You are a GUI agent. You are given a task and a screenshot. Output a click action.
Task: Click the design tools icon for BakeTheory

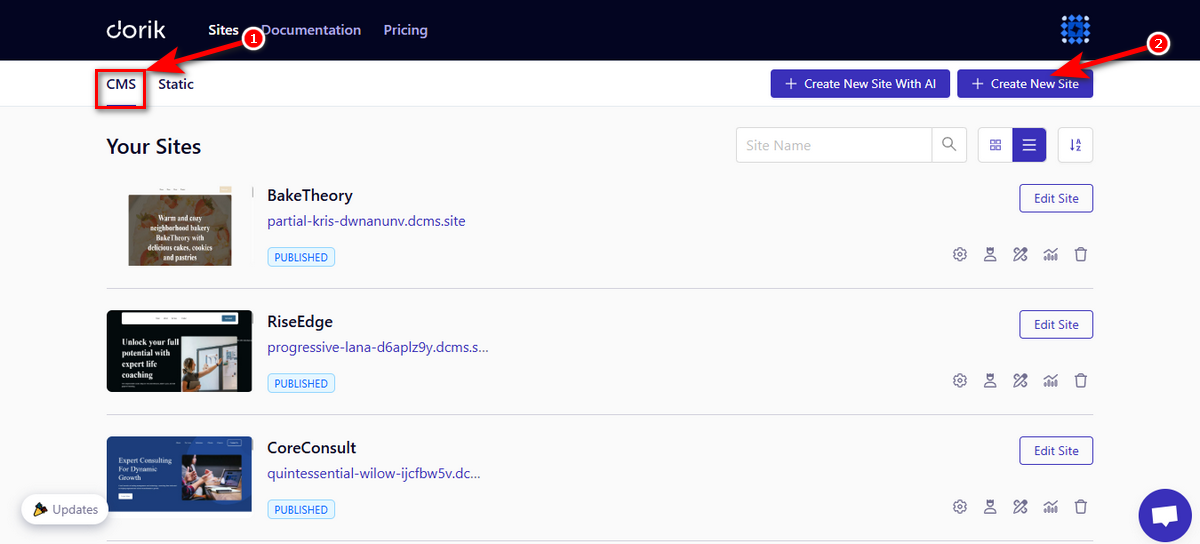pos(1020,254)
